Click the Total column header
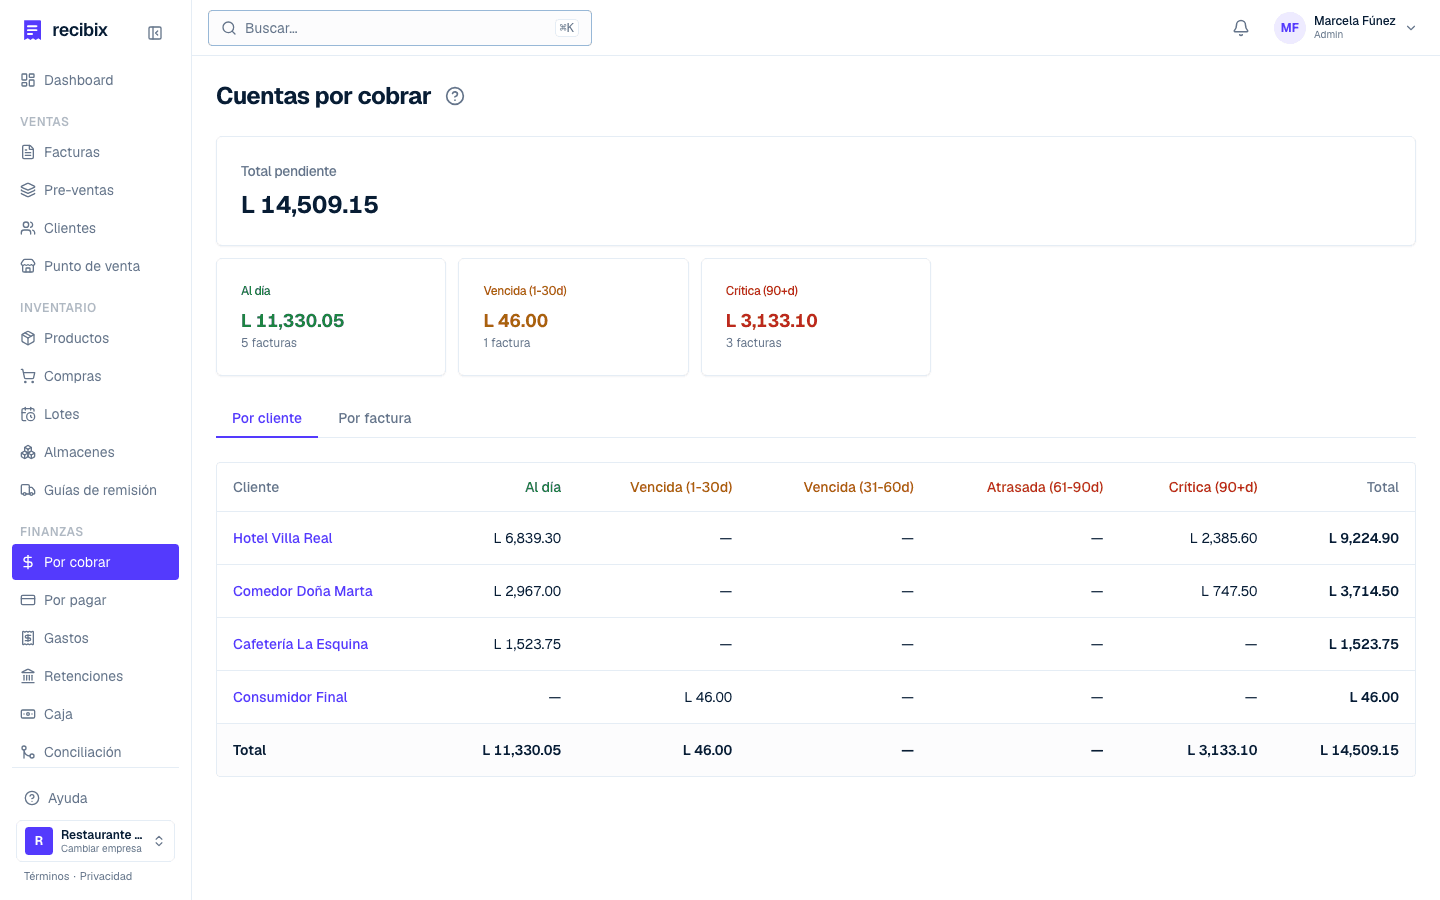The width and height of the screenshot is (1440, 900). (1383, 487)
